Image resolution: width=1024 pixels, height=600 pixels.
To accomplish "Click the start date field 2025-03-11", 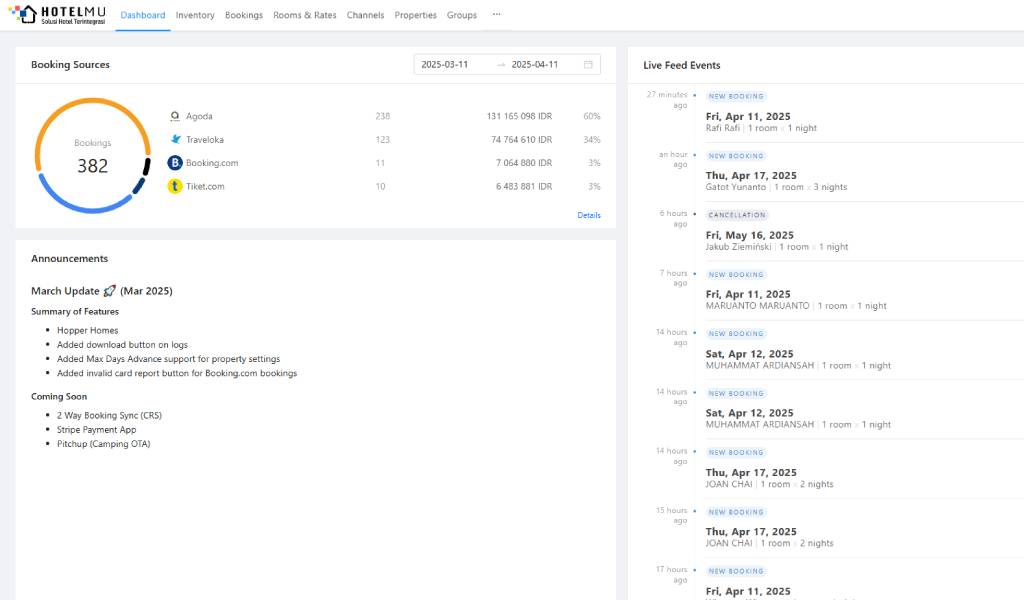I will 446,65.
